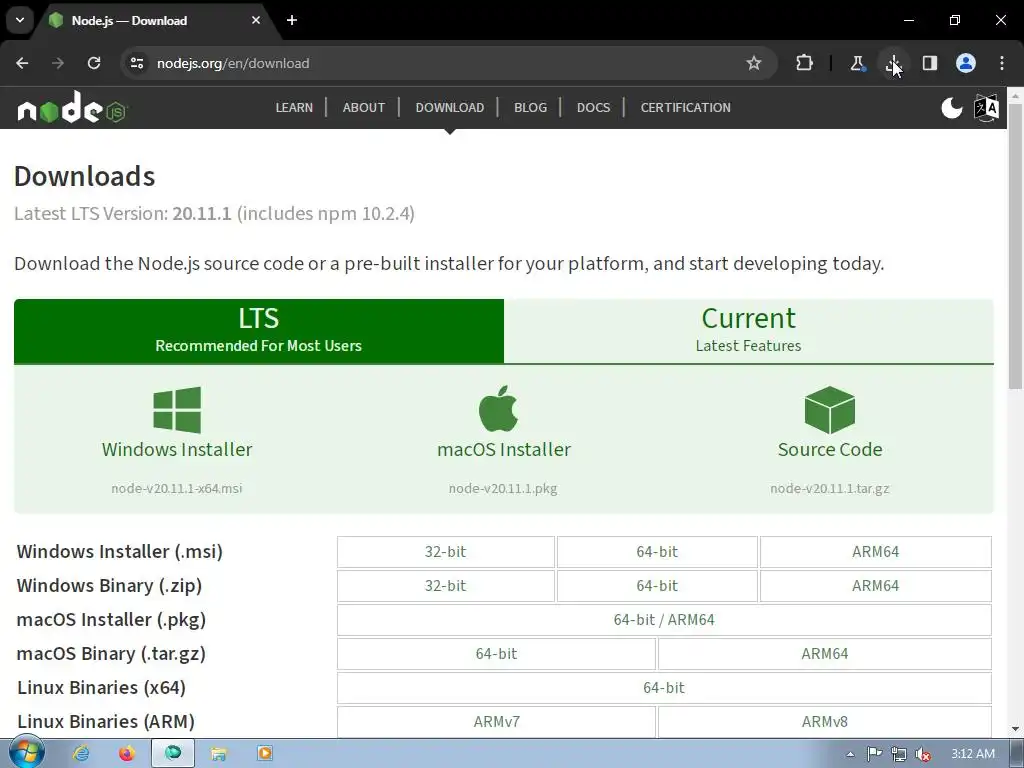
Task: Download Windows Binary (.zip) ARM64
Action: pos(875,586)
